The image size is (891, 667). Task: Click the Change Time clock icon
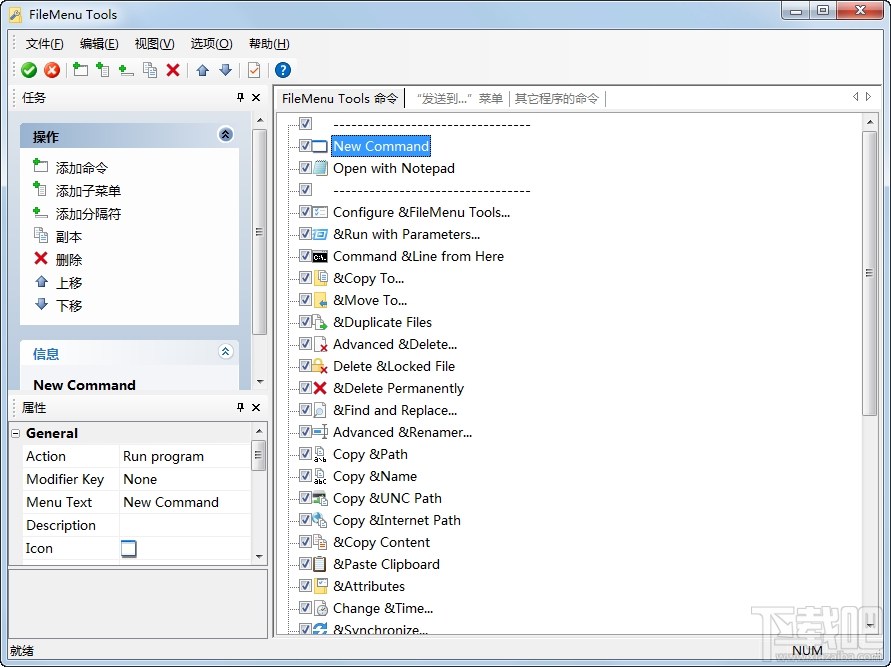pyautogui.click(x=320, y=608)
